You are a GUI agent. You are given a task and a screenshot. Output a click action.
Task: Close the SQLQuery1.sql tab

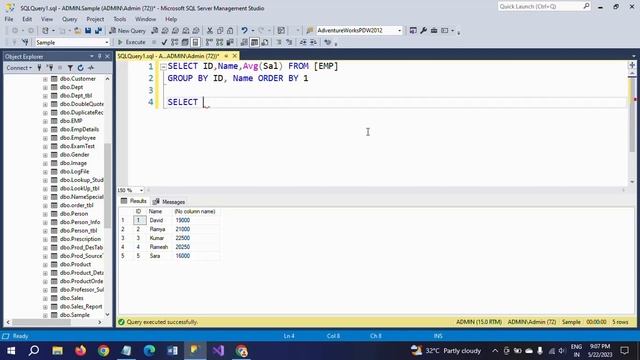pos(235,56)
